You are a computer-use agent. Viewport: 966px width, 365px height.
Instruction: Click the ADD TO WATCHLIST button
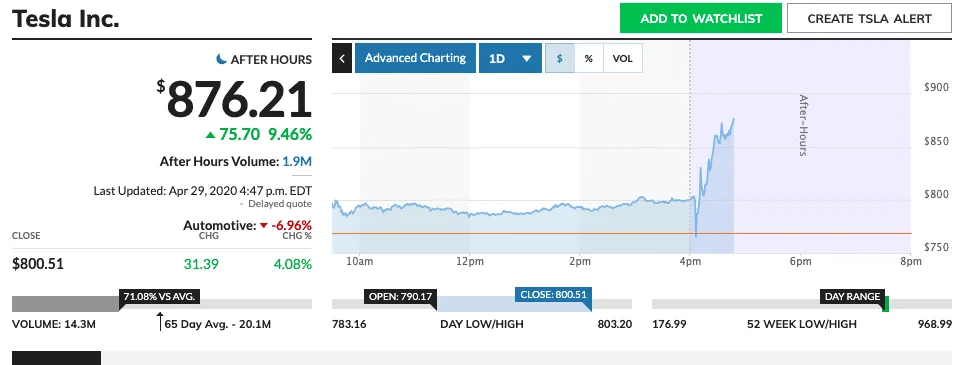pos(700,18)
